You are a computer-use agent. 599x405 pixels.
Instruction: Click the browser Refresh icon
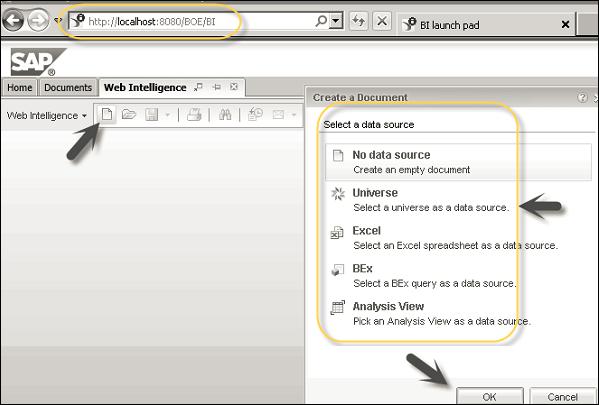pyautogui.click(x=358, y=21)
